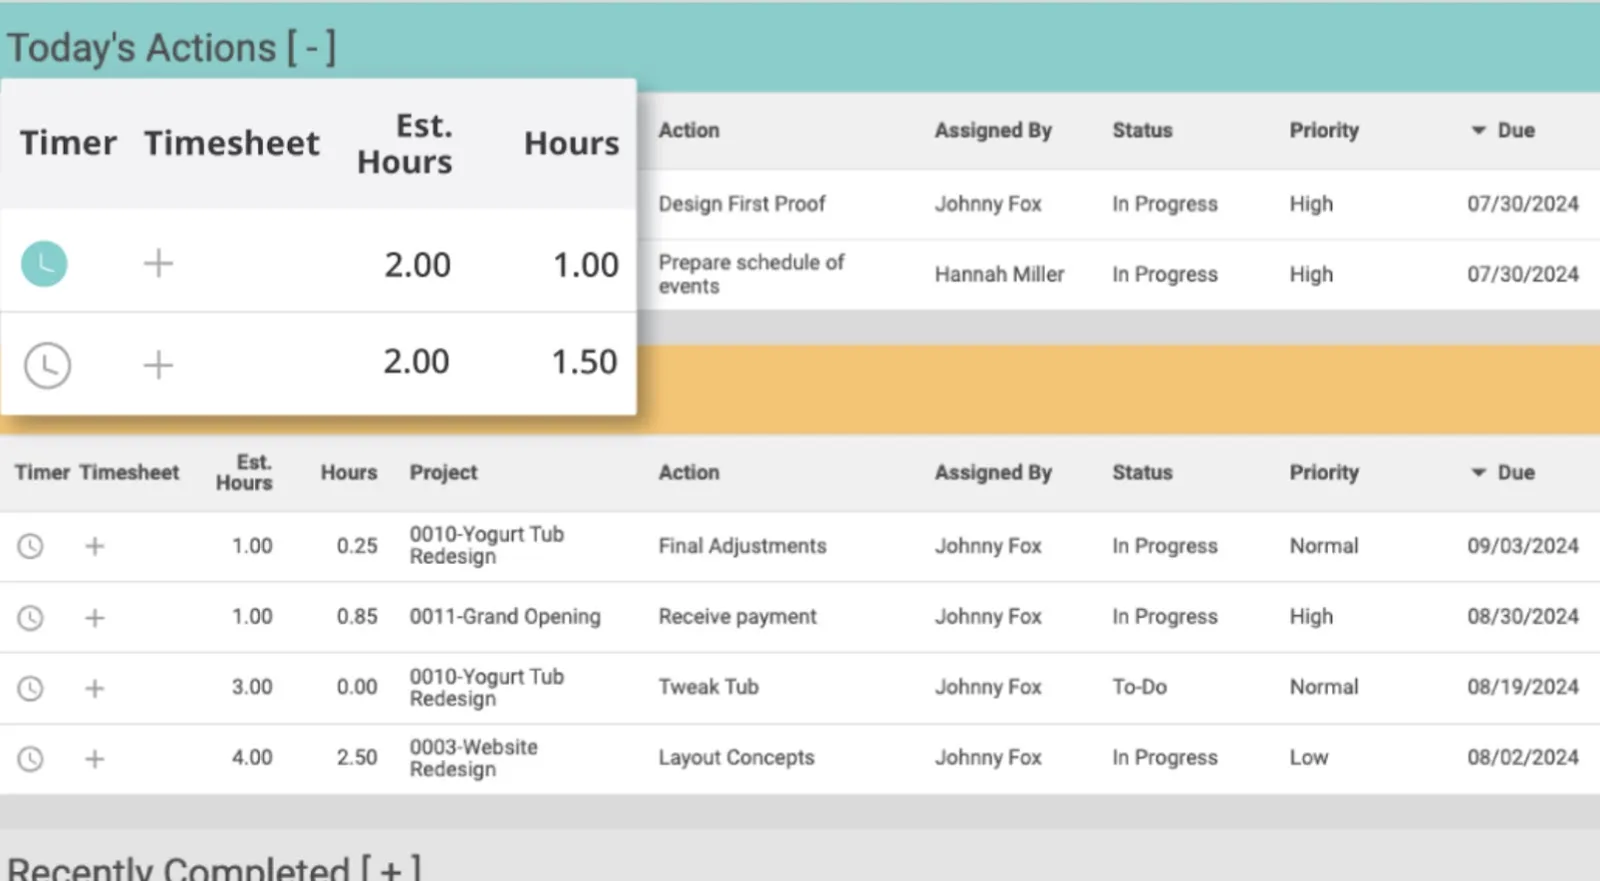Click Johnny Fox on Design First Proof row
Viewport: 1600px width, 881px height.
[988, 204]
